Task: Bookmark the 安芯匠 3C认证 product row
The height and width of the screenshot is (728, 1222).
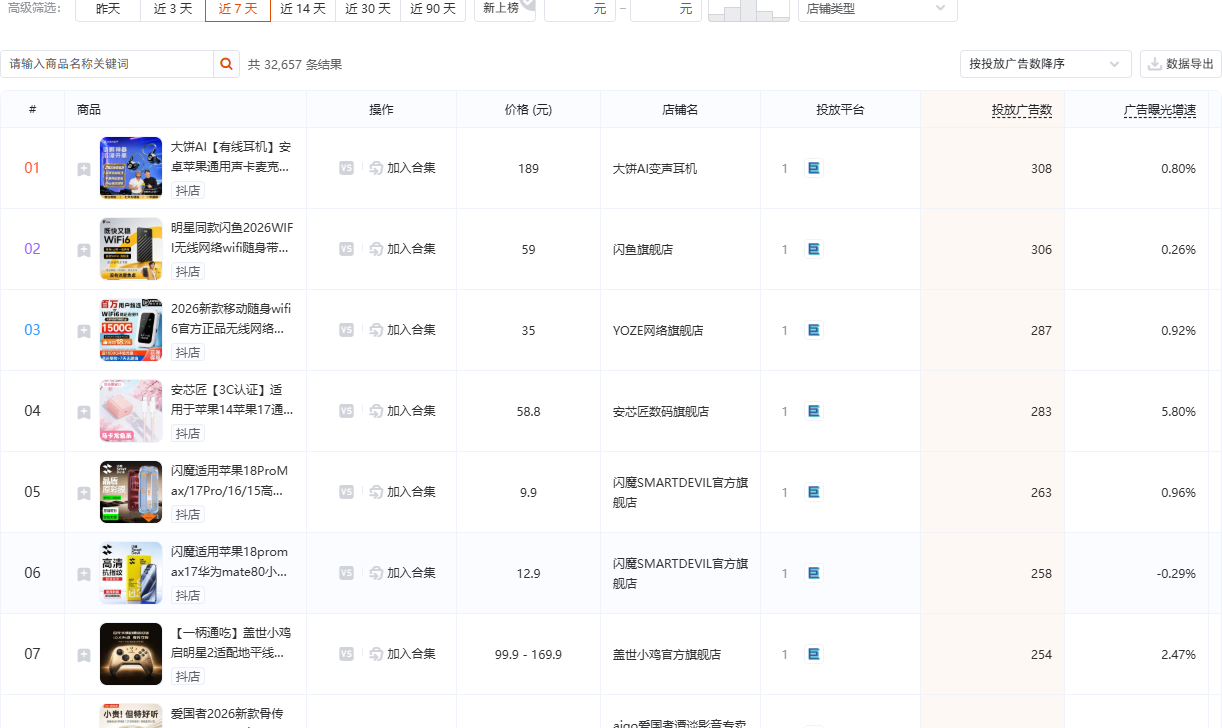Action: pyautogui.click(x=84, y=412)
